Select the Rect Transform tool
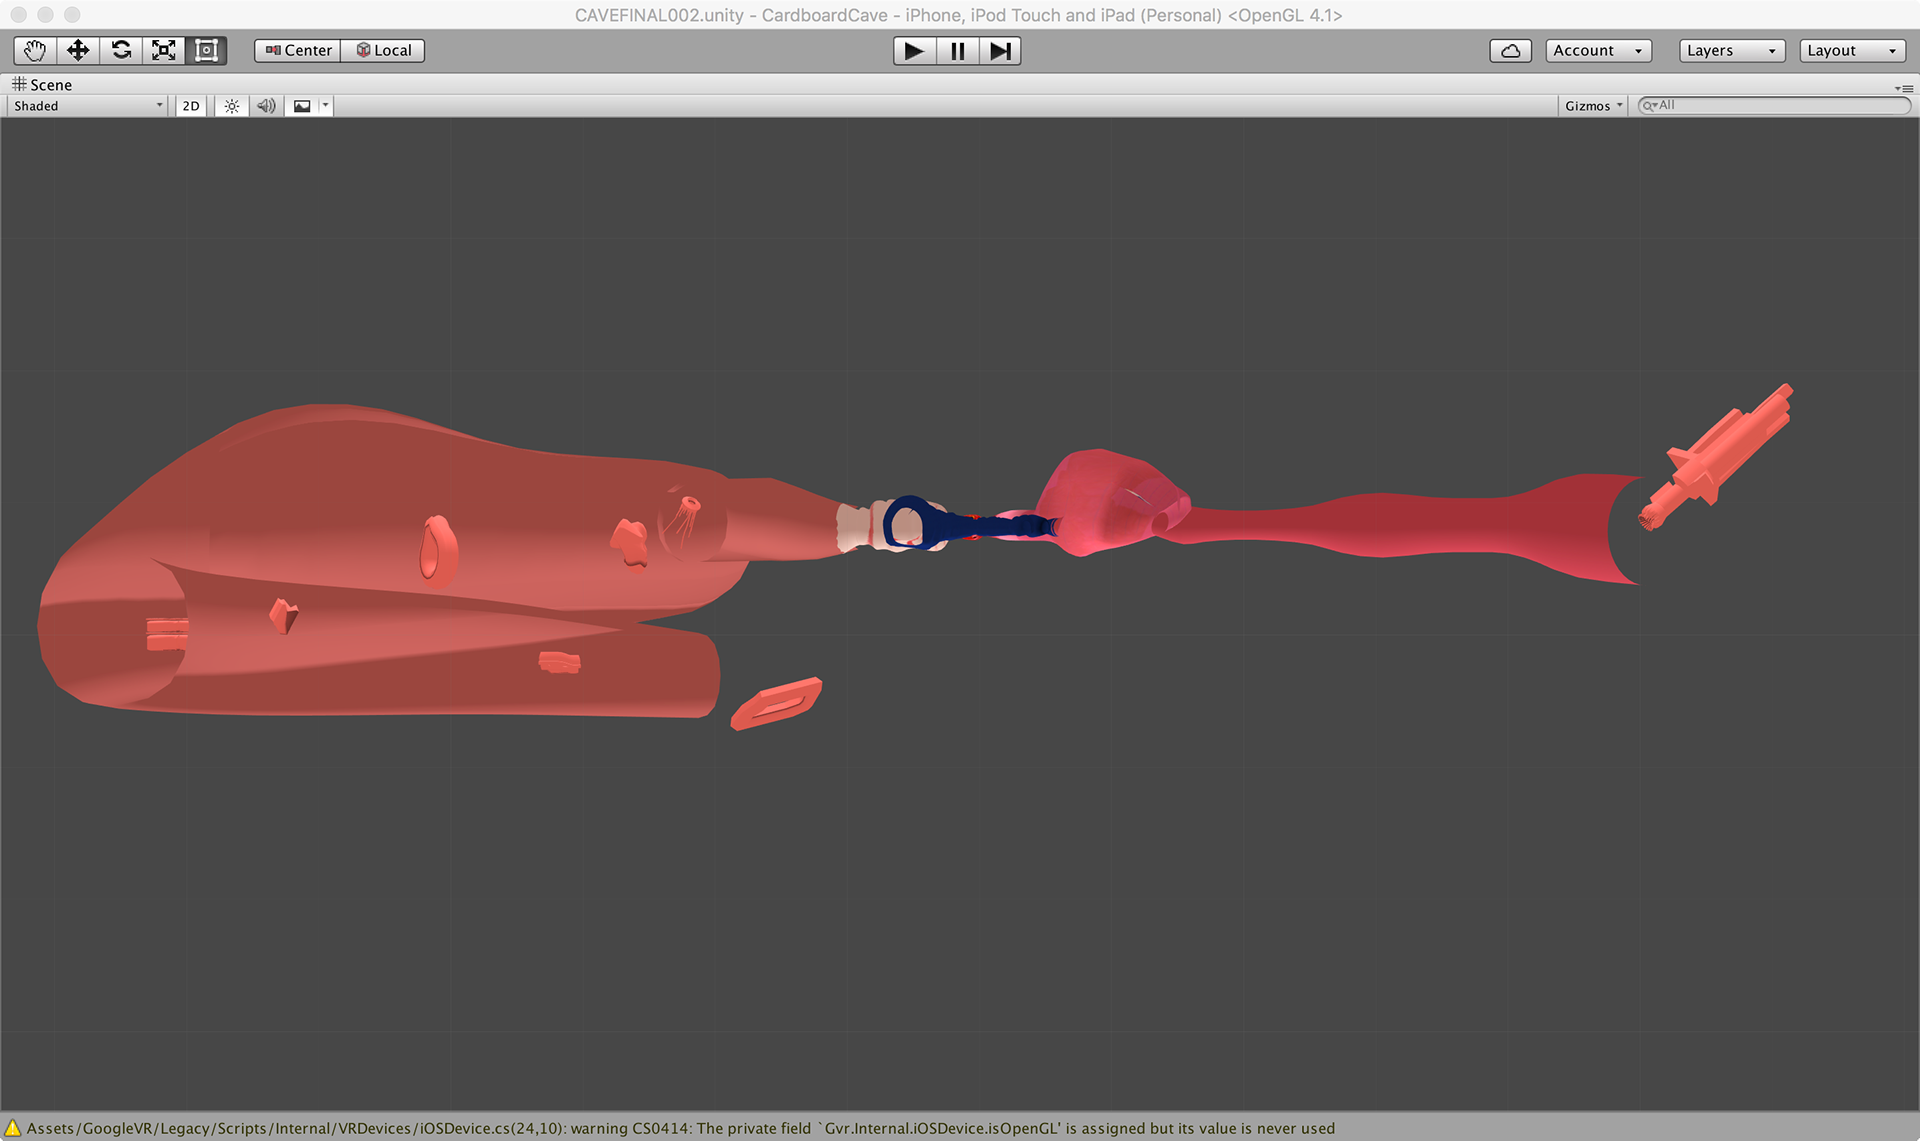Screen dimensions: 1920x1141 pyautogui.click(x=207, y=50)
